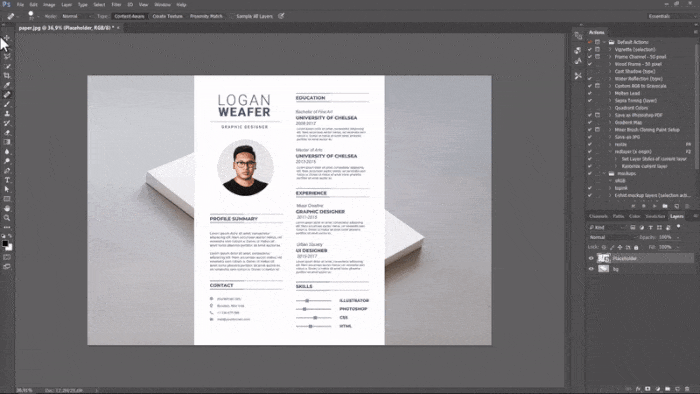Filter layers by type T icon
The height and width of the screenshot is (394, 700).
650,228
